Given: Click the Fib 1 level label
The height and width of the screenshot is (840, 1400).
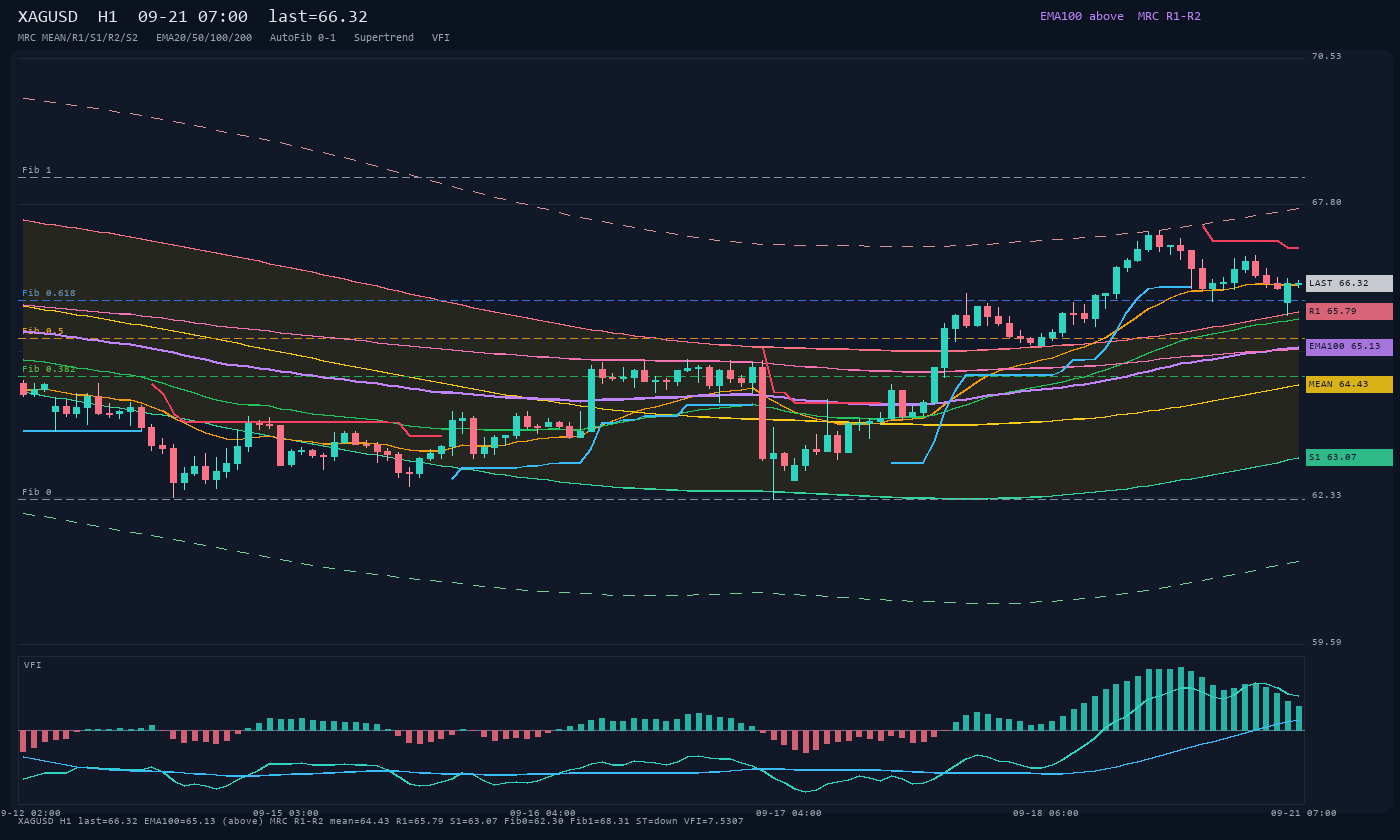Looking at the screenshot, I should tap(37, 170).
